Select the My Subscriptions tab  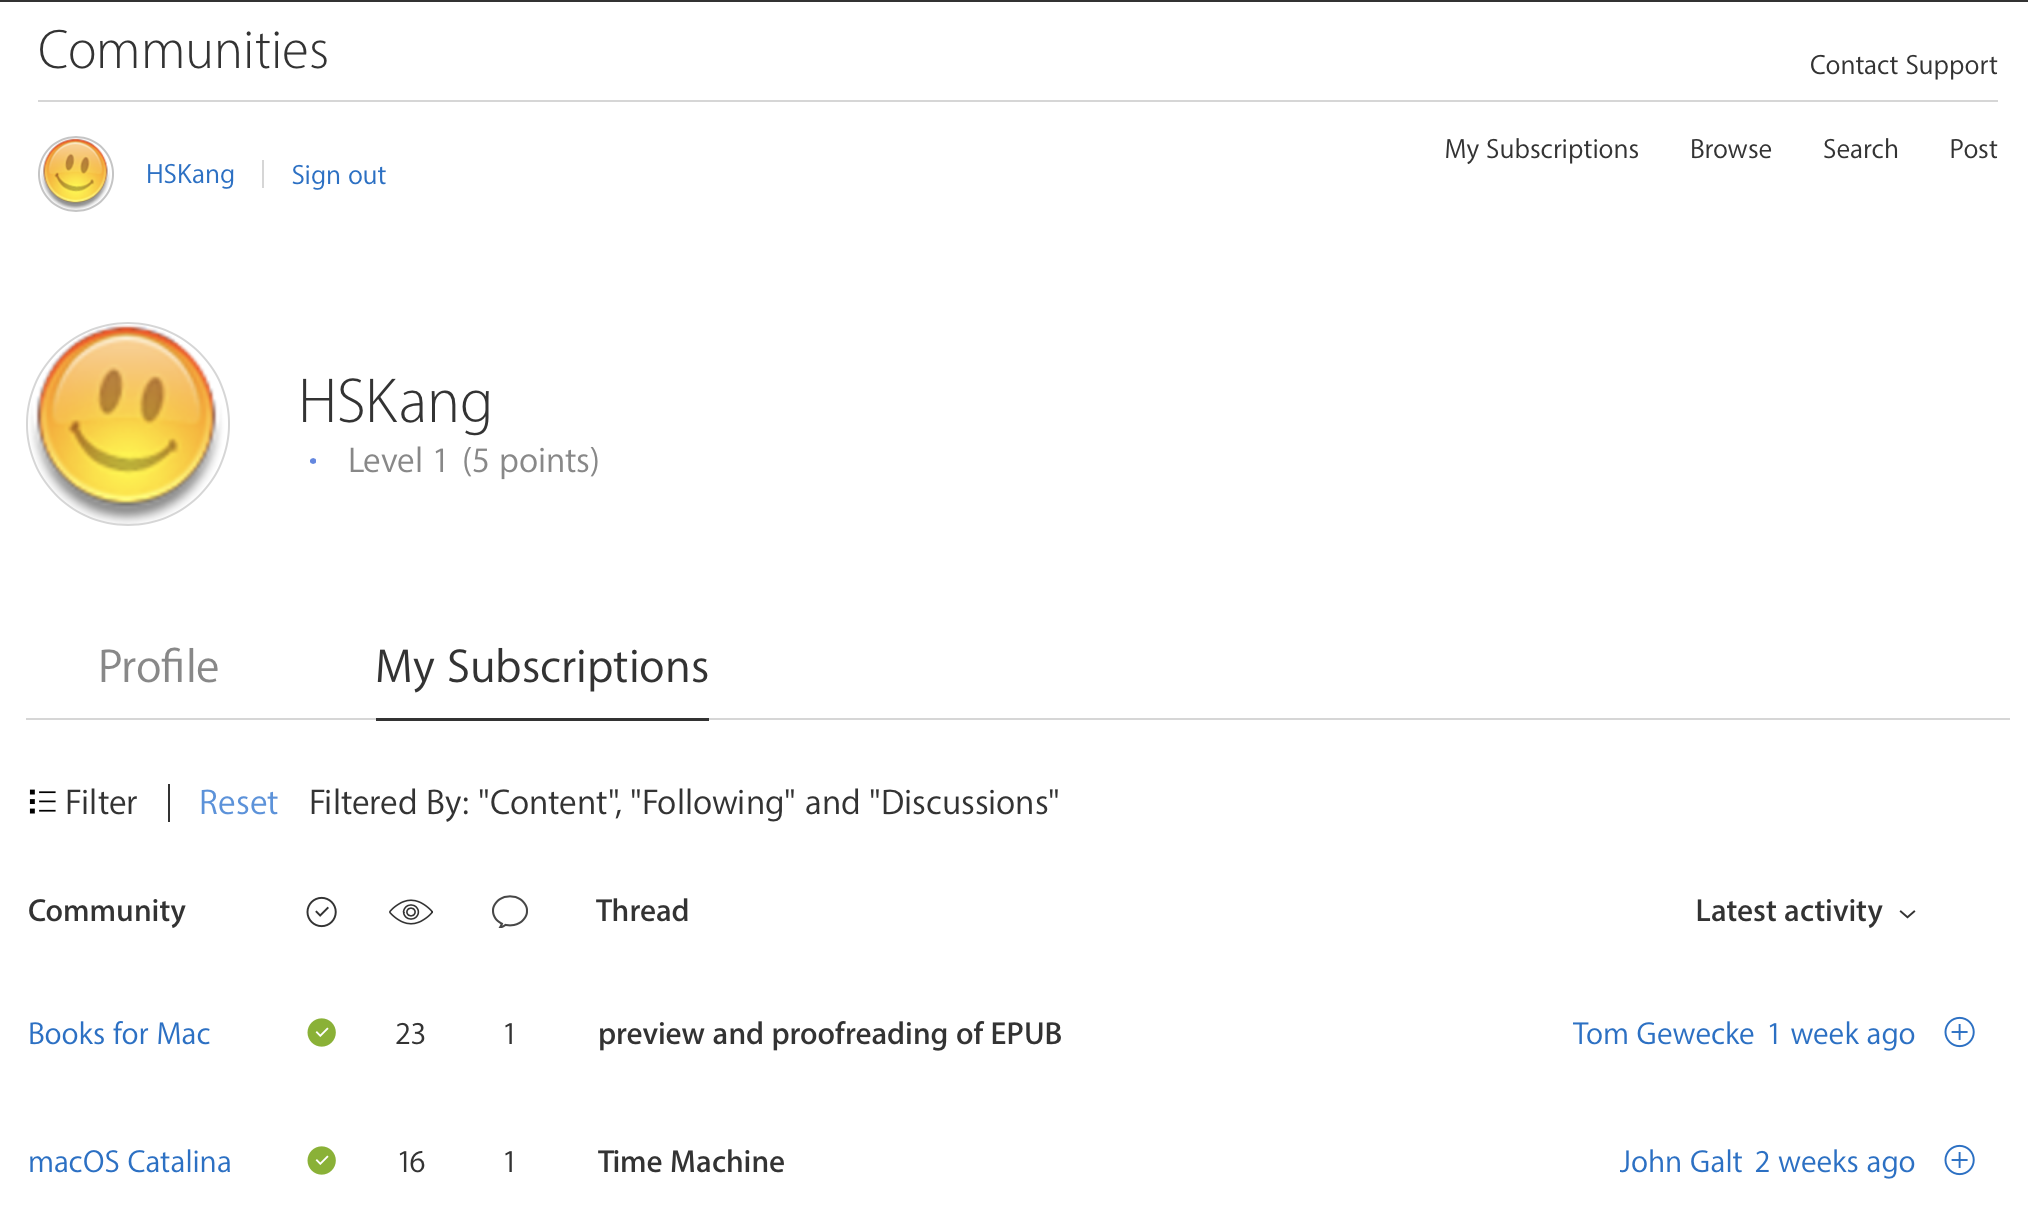542,666
